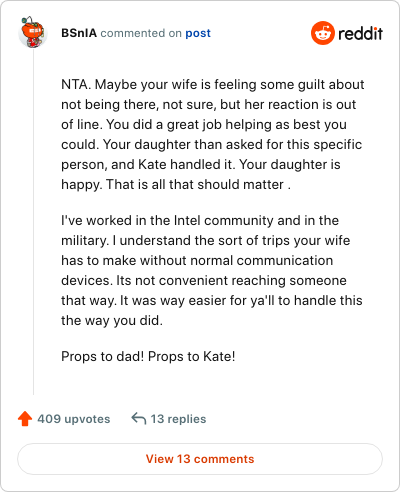400x492 pixels.
Task: Follow the blue "post" link
Action: point(198,33)
